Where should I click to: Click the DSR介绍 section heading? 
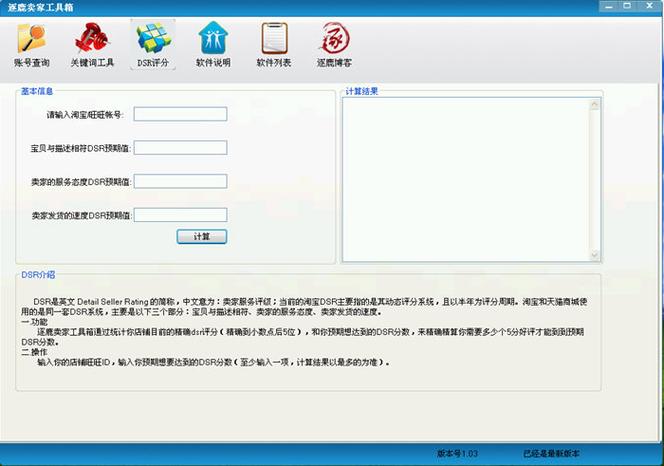[38, 274]
